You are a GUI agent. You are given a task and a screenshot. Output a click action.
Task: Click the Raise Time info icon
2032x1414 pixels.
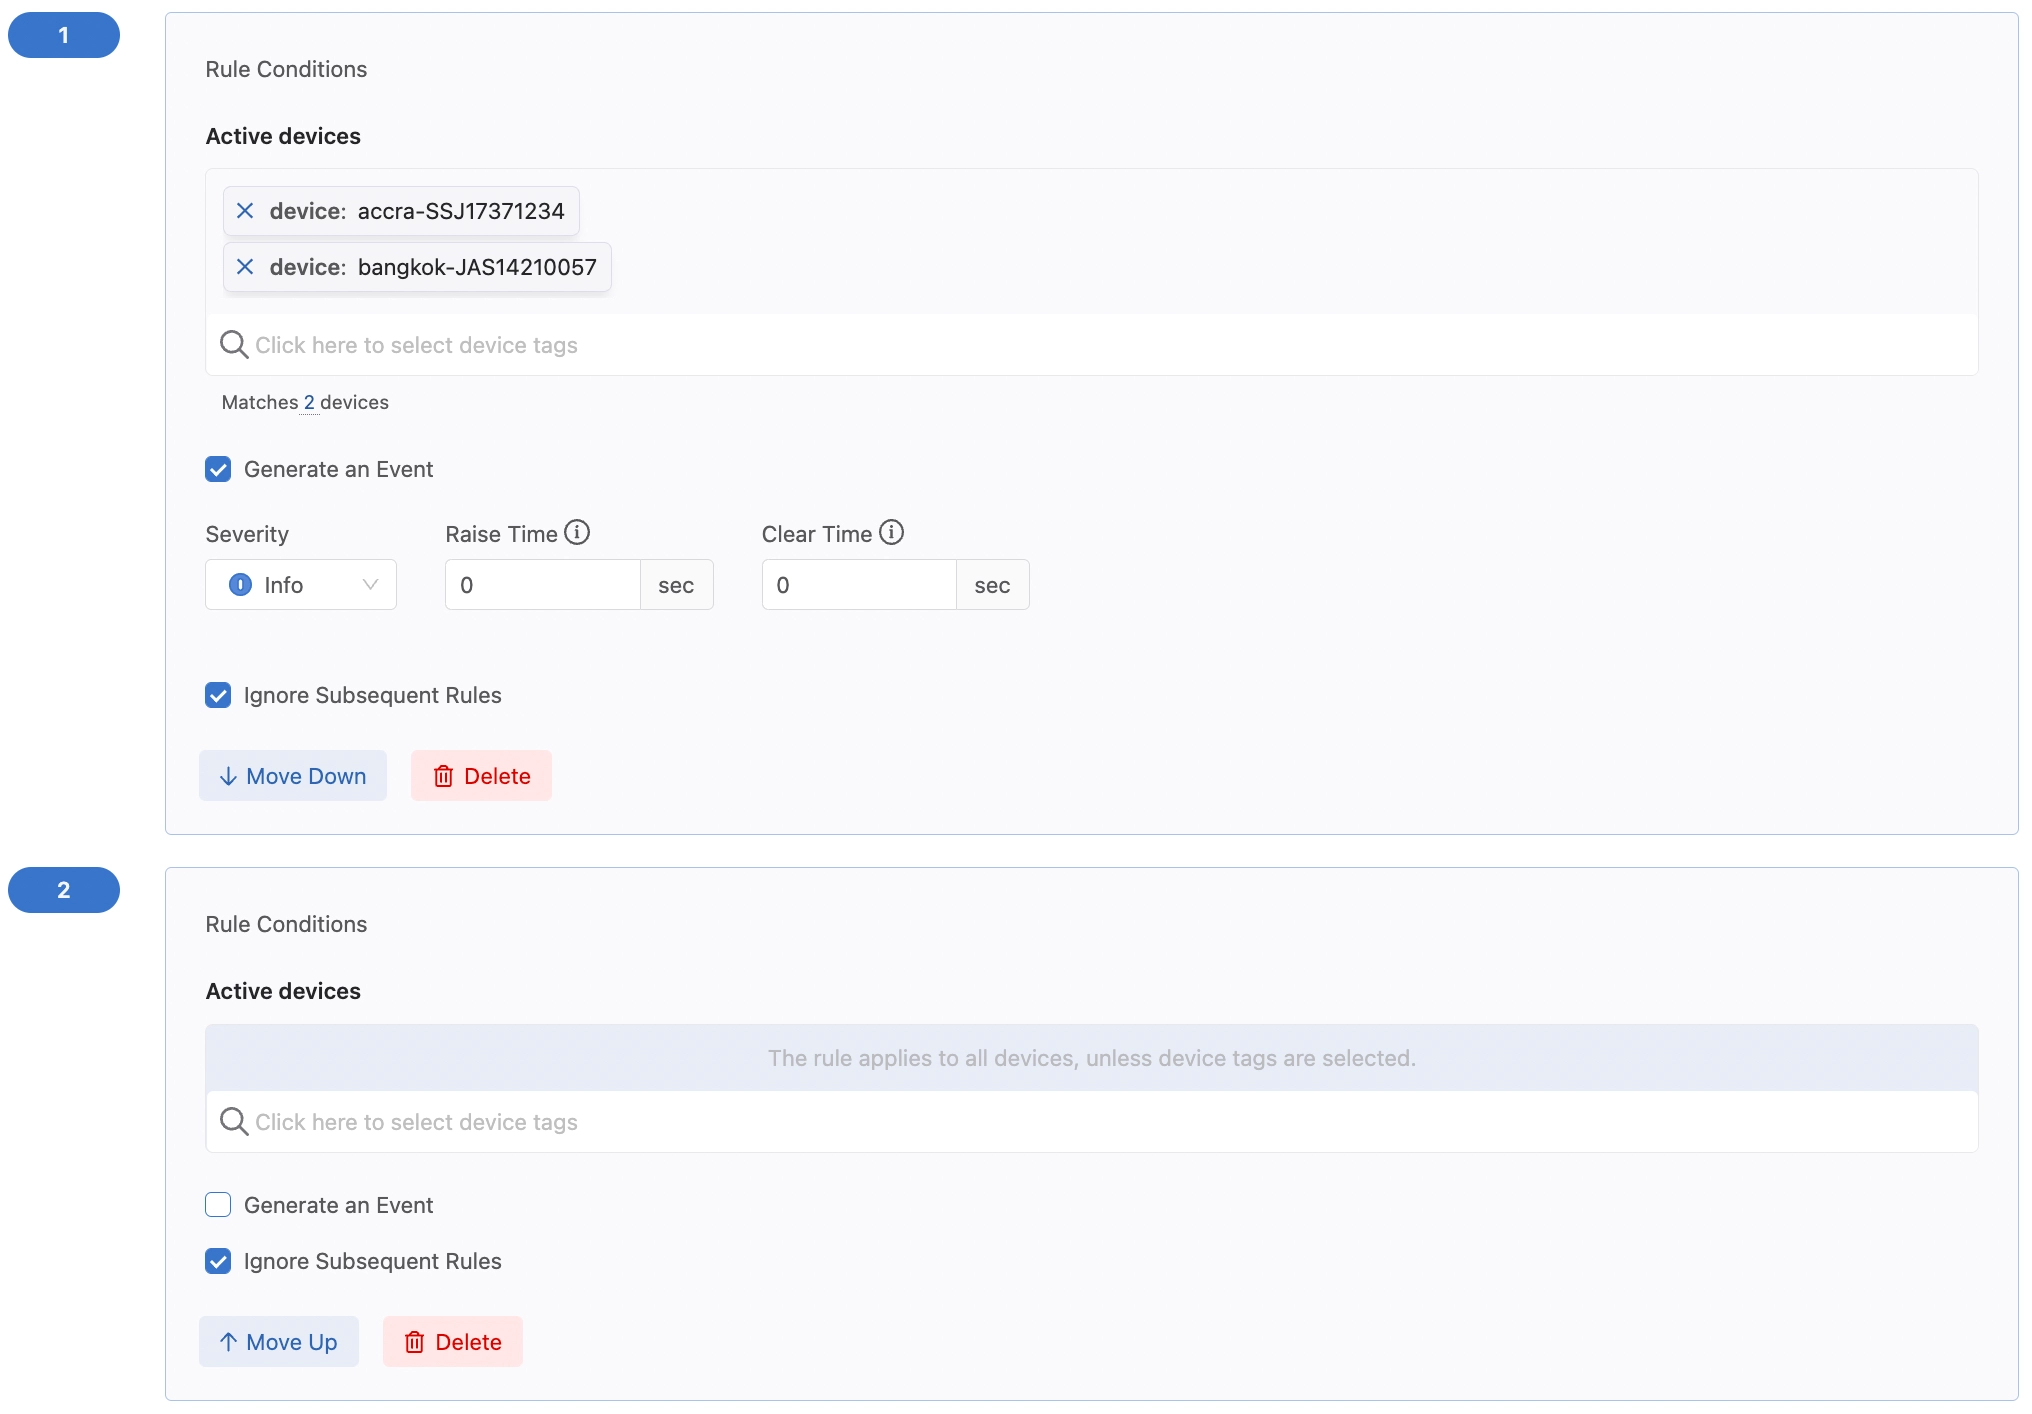coord(577,532)
